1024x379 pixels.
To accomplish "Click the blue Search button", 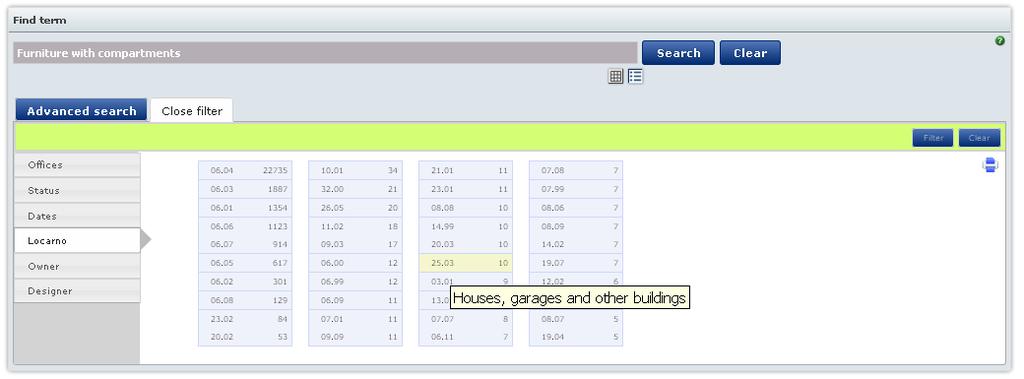I will pyautogui.click(x=679, y=53).
